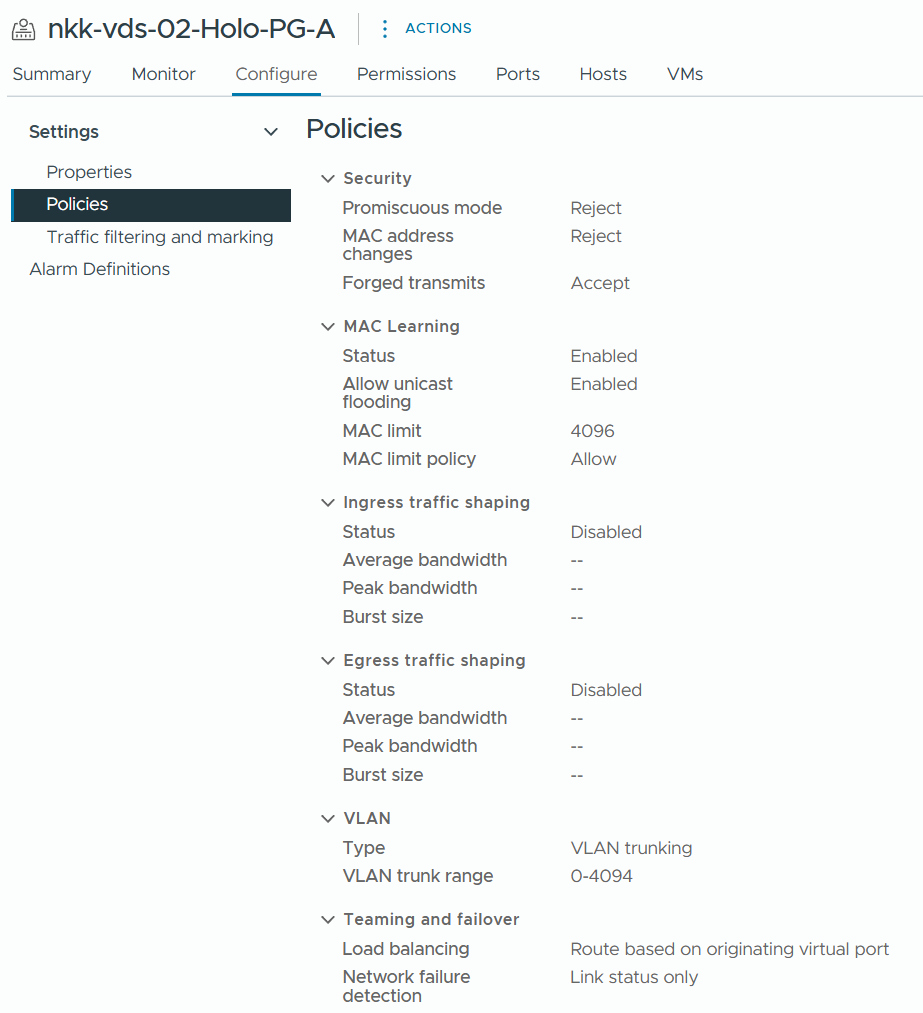Go to the Permissions tab
Viewport: 923px width, 1013px height.
pos(406,74)
